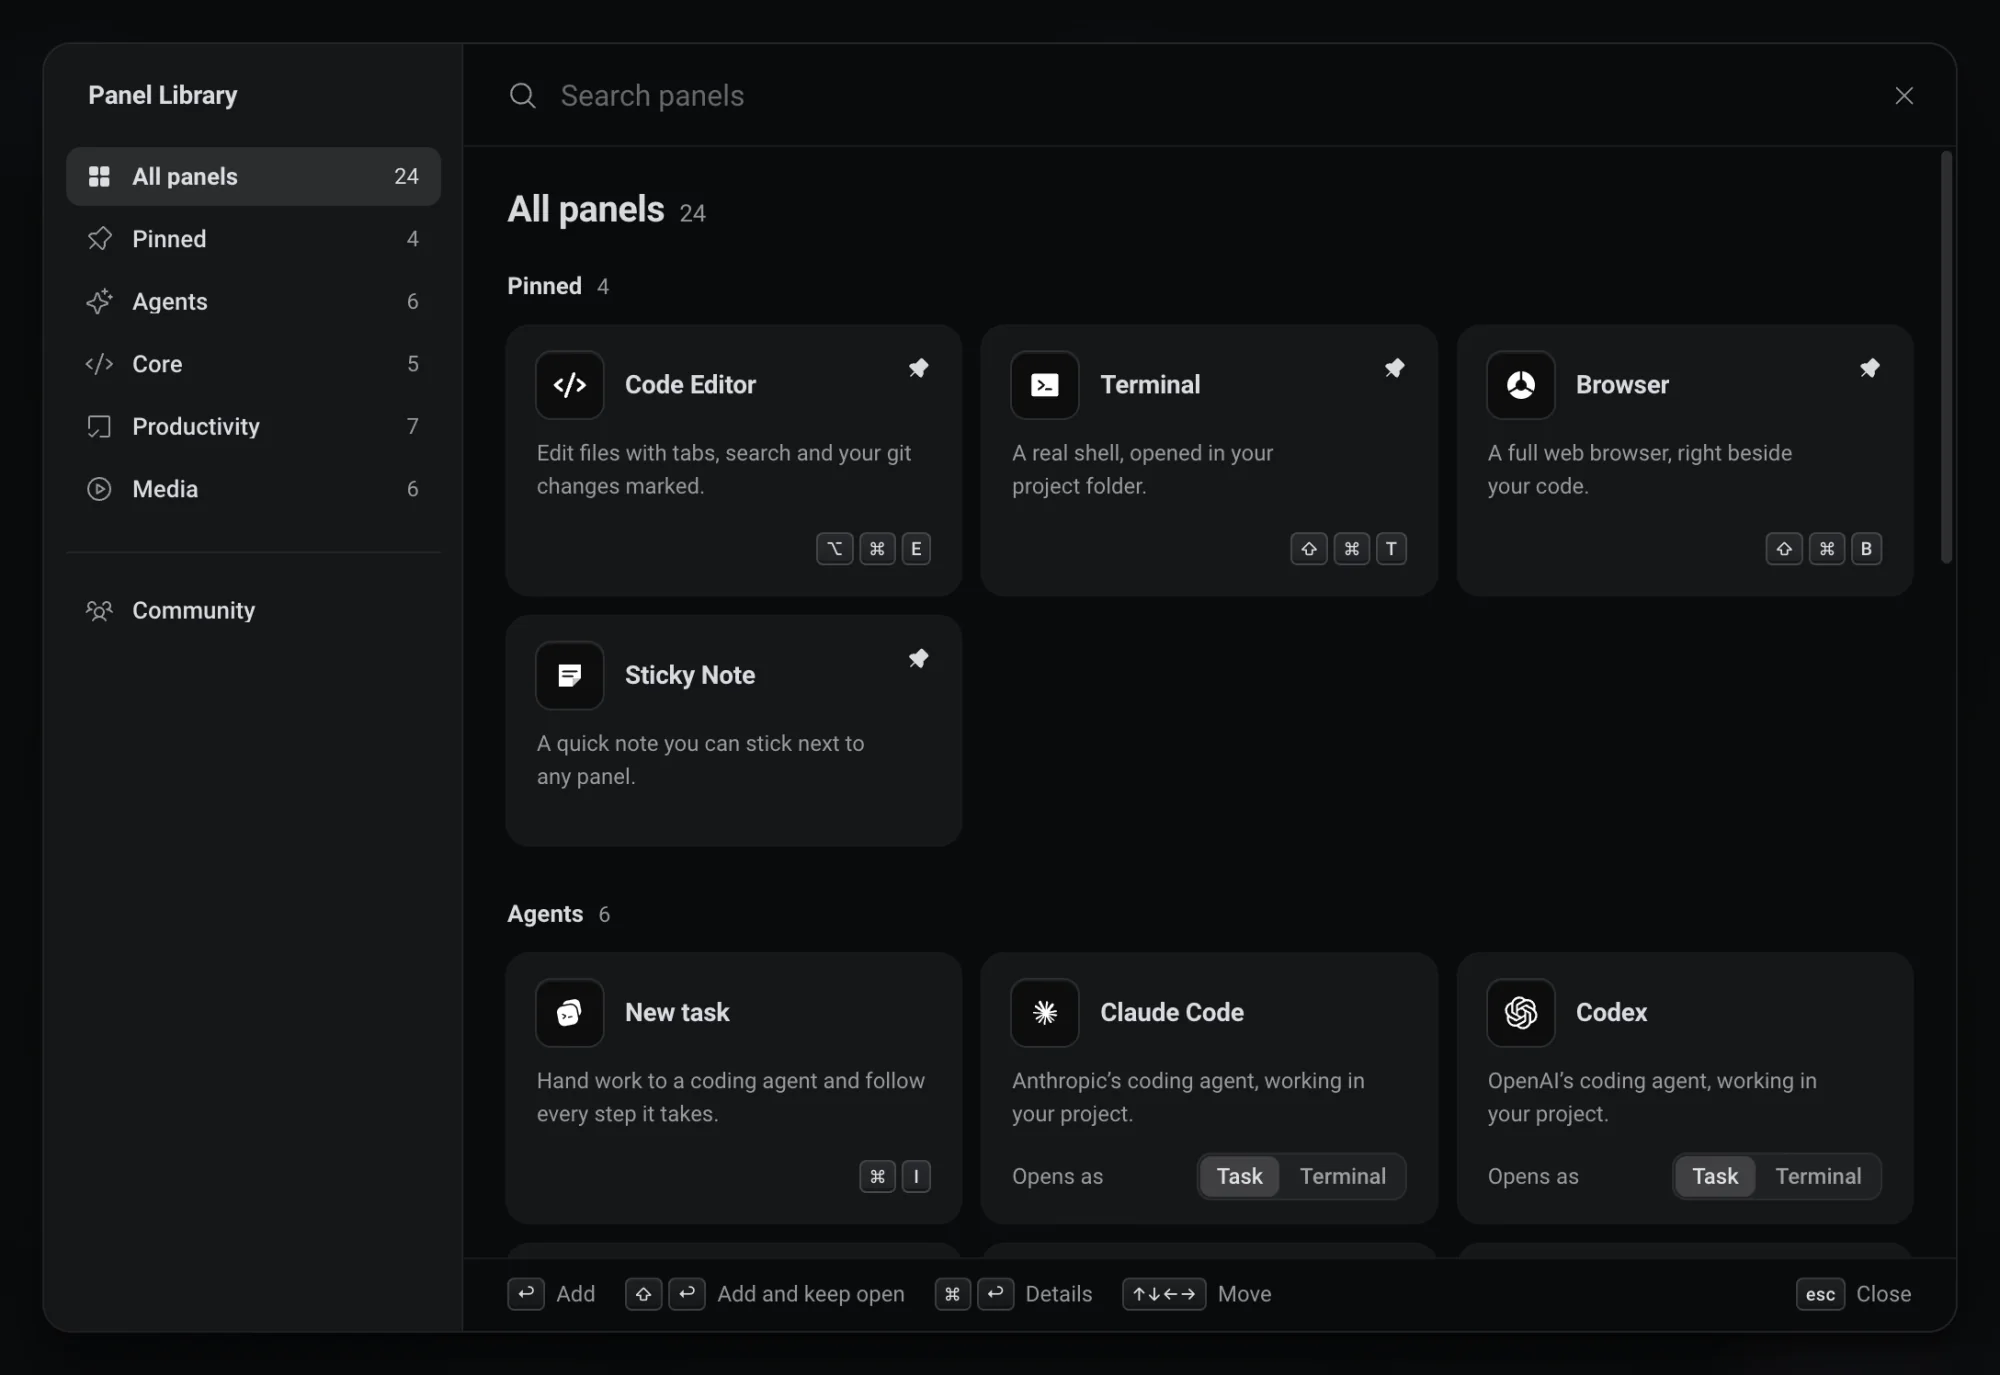Click the esc Close hint
This screenshot has height=1375, width=2000.
(x=1853, y=1294)
